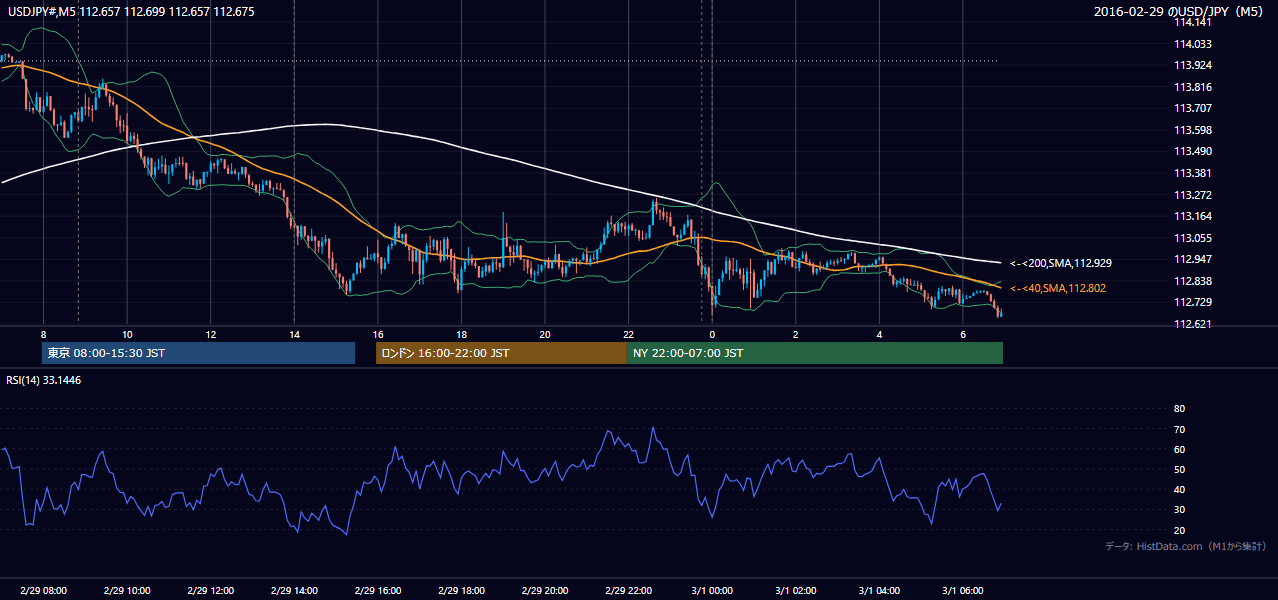Click the 2016-02-29 USD/JPY (M5) chart title
The image size is (1278, 600).
tap(1180, 12)
